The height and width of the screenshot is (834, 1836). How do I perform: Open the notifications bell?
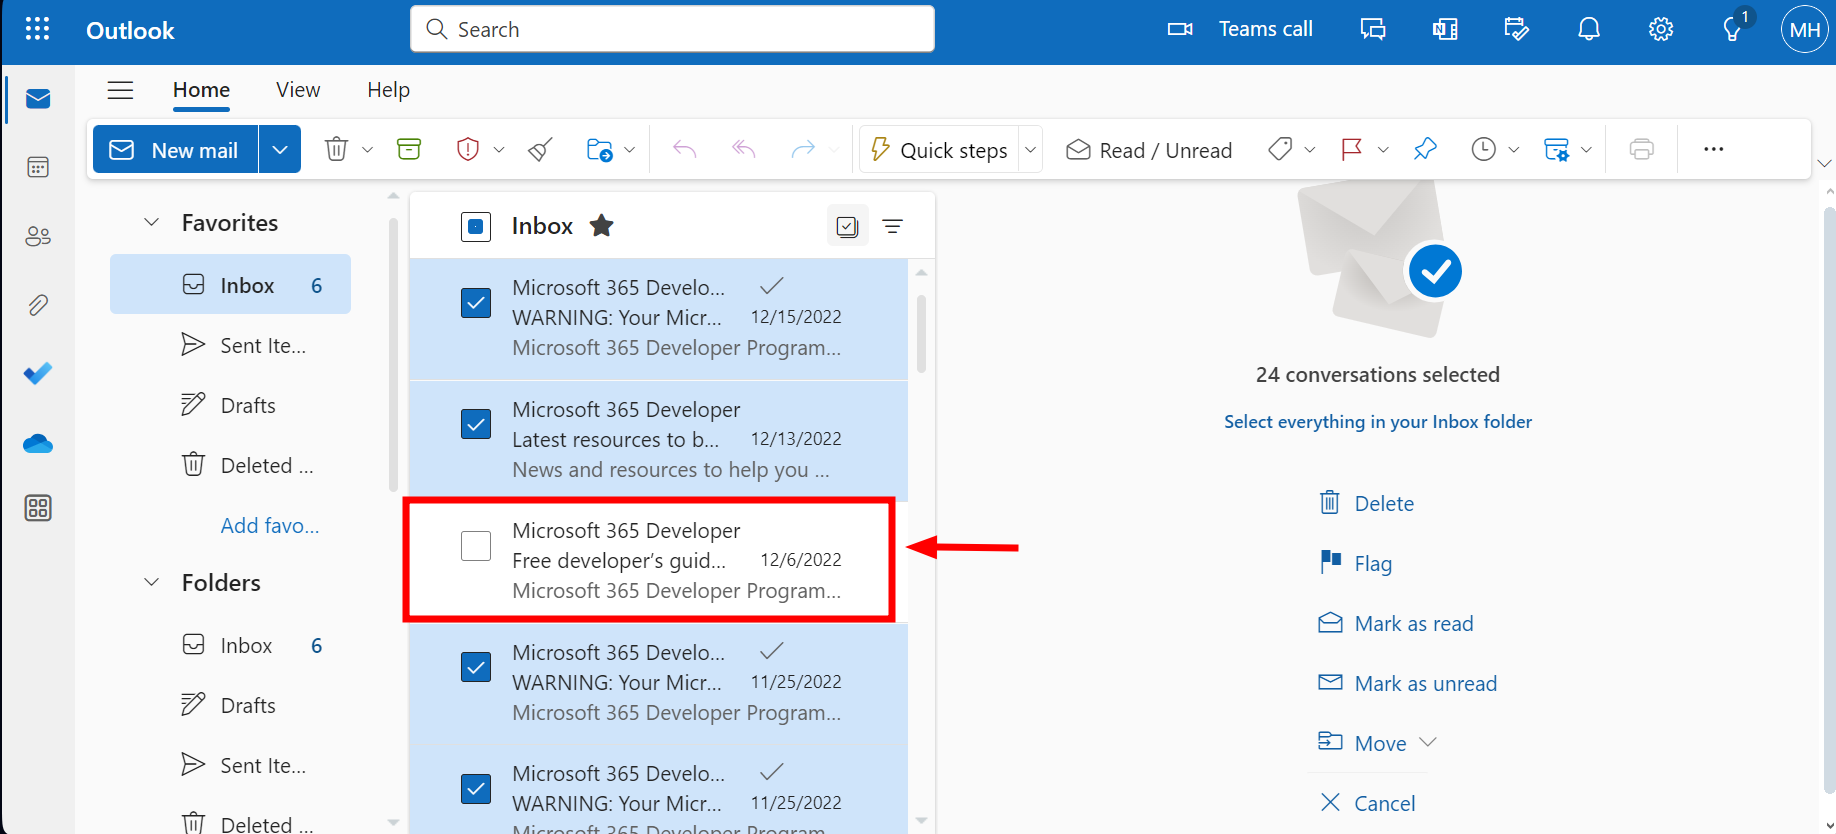(1588, 30)
